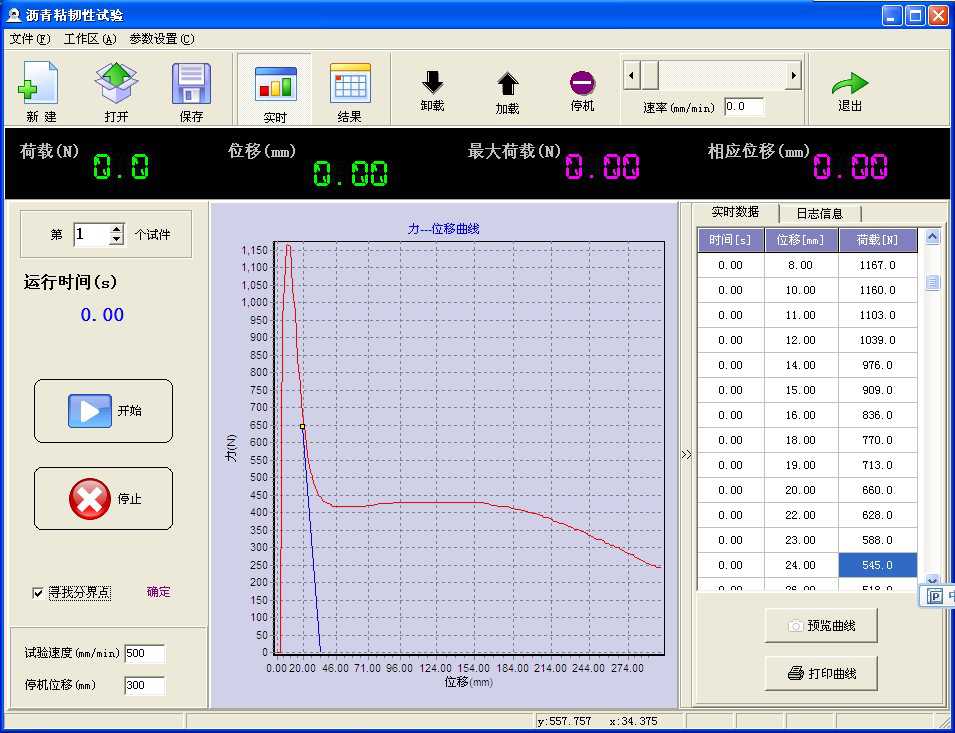Viewport: 955px width, 733px height.
Task: Click the yellow boundary point marker
Action: click(x=303, y=427)
